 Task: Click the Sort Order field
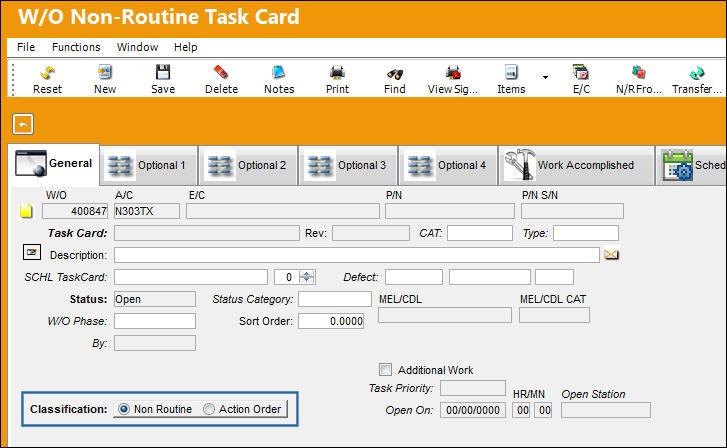tap(331, 321)
